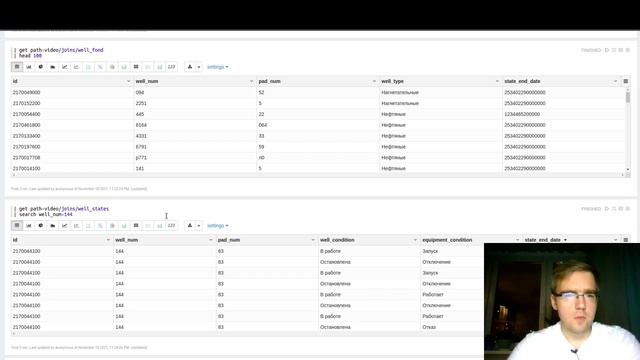Switch well_fond result to scatter chart

coord(76,67)
